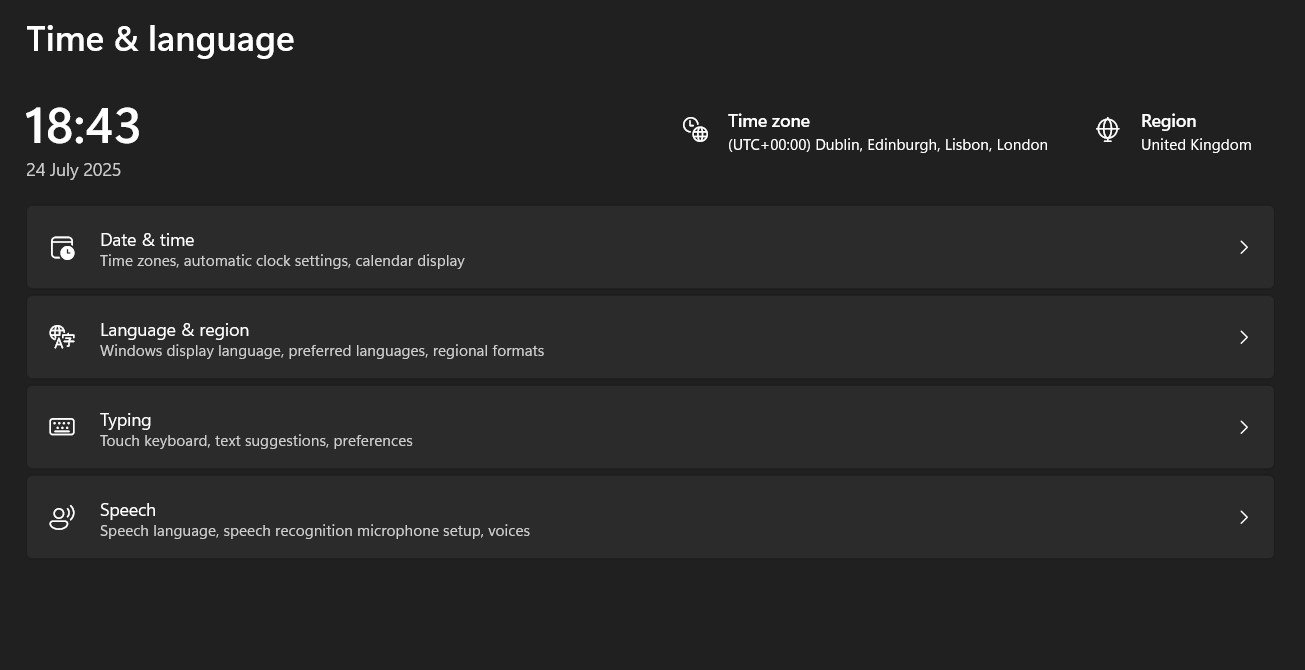Click '(UTC+00:00) Dublin, Edinburgh, Lisbon, London' text
Viewport: 1305px width, 670px height.
click(888, 145)
